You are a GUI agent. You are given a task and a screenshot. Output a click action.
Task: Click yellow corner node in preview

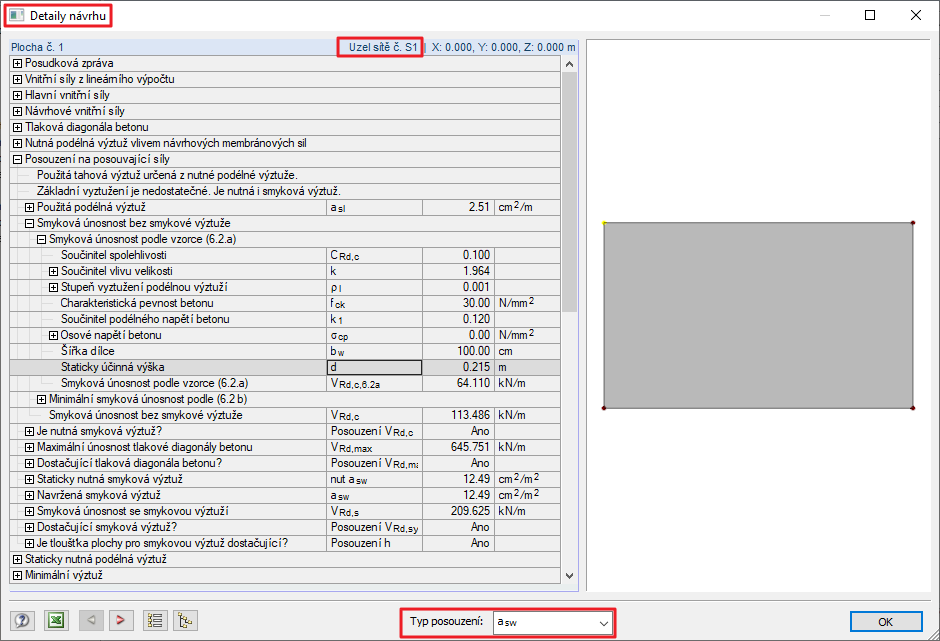(x=604, y=223)
